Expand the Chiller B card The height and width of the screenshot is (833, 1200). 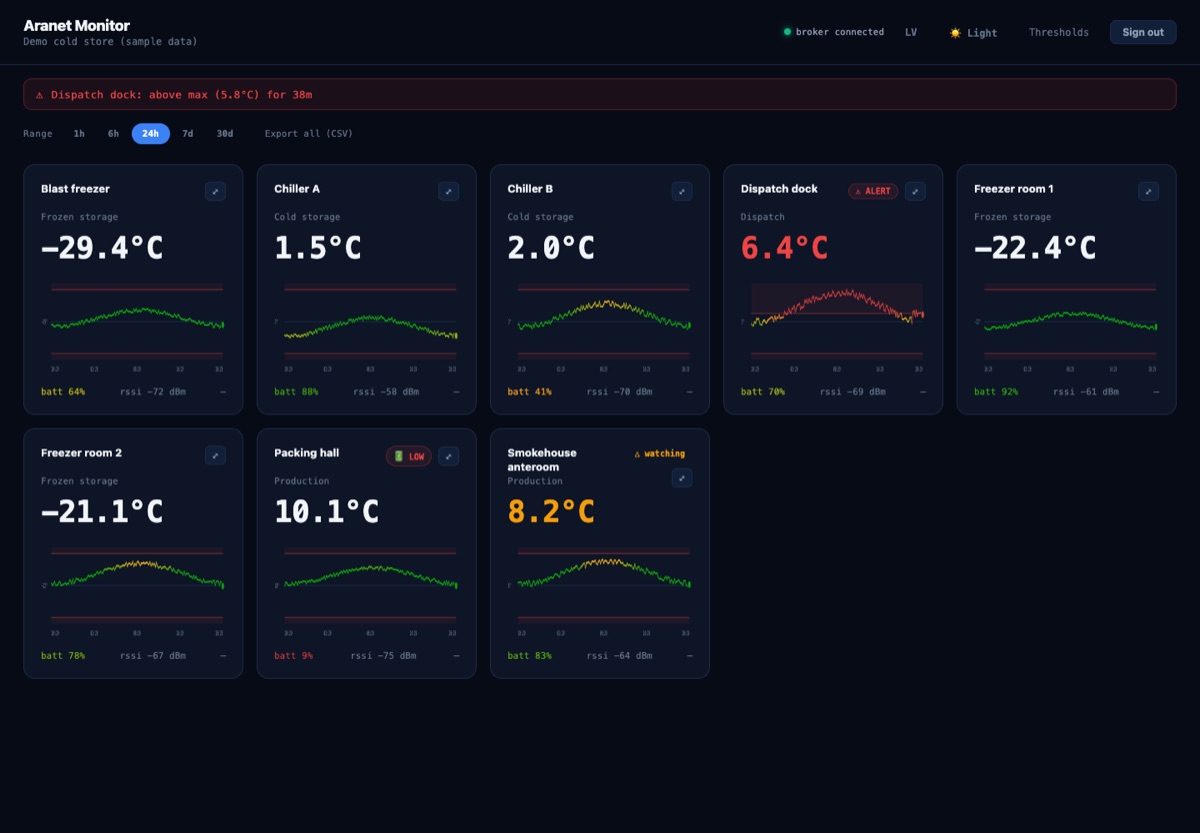coord(682,191)
